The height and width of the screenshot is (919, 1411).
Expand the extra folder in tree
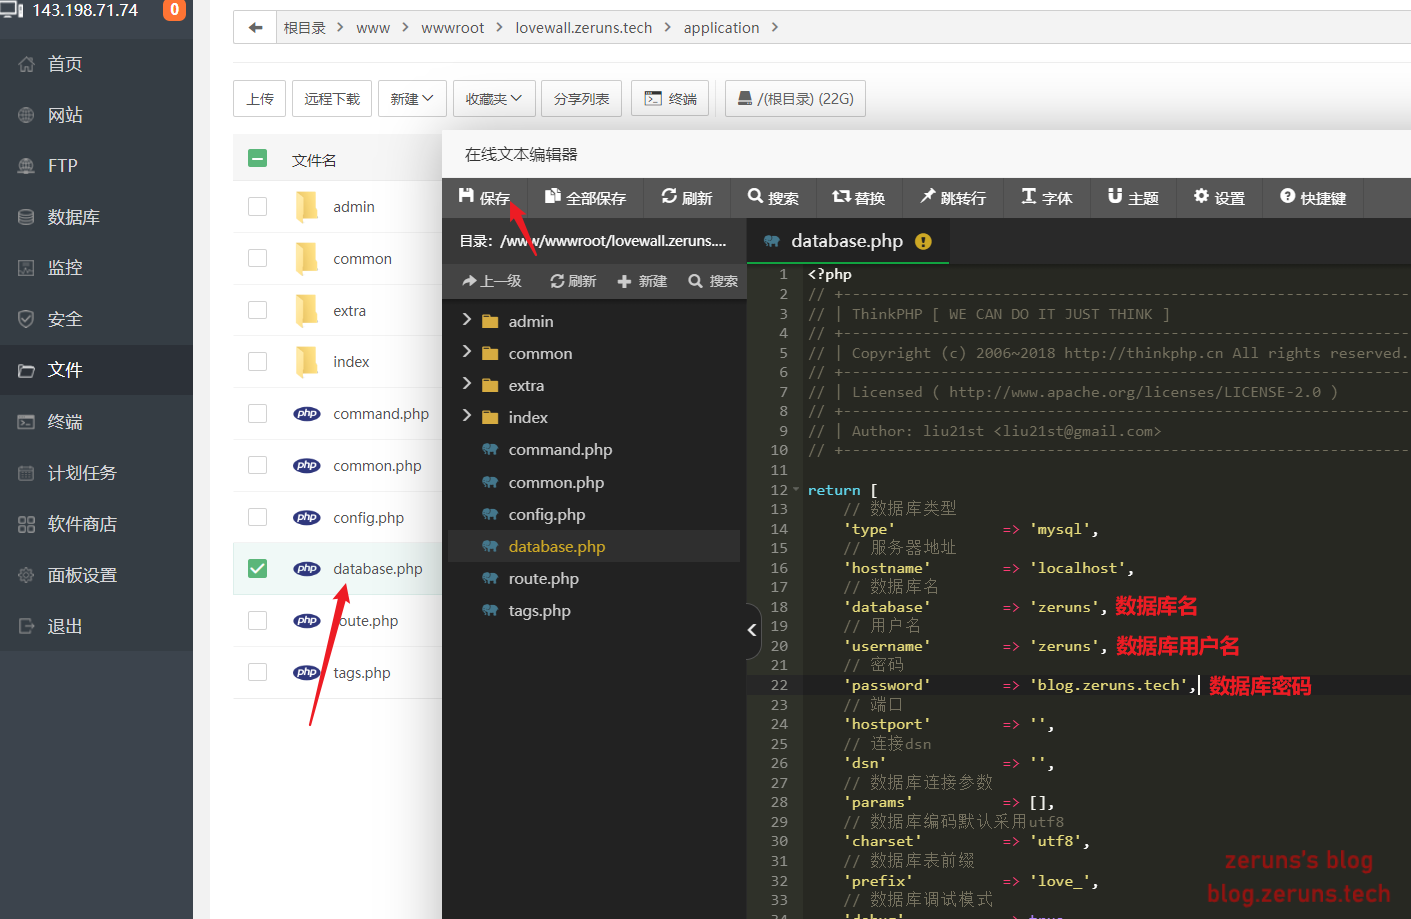(466, 384)
